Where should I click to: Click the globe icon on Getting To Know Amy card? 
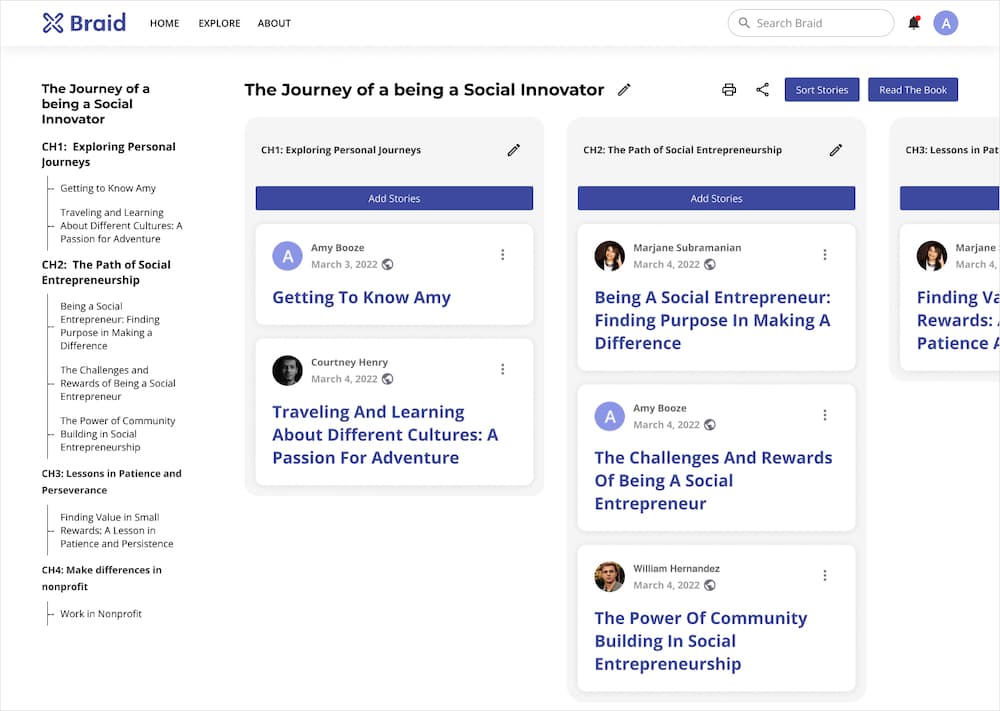388,265
